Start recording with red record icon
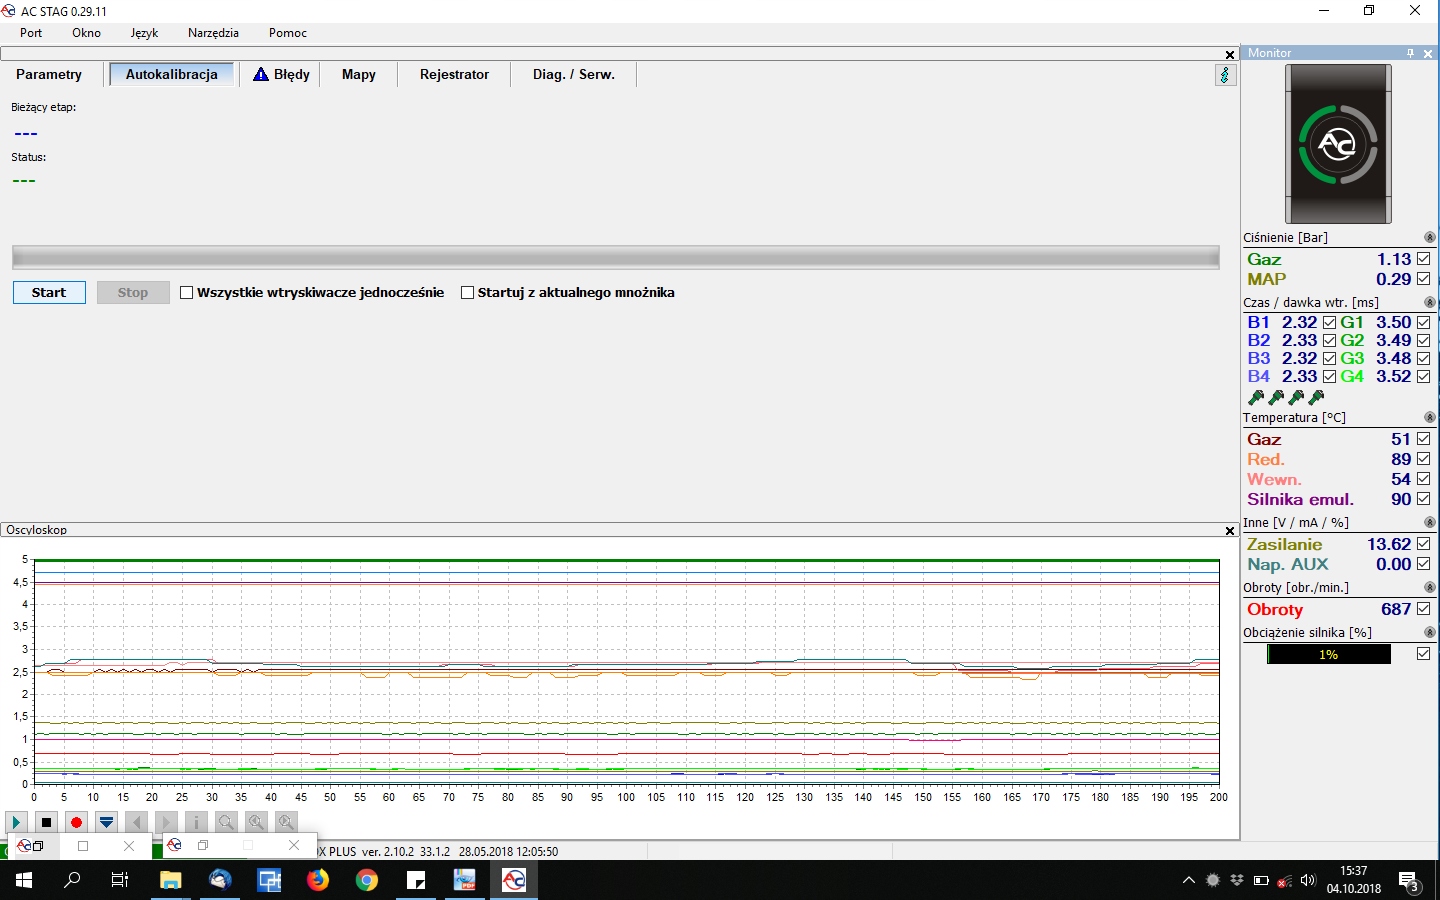The image size is (1440, 900). pos(76,822)
